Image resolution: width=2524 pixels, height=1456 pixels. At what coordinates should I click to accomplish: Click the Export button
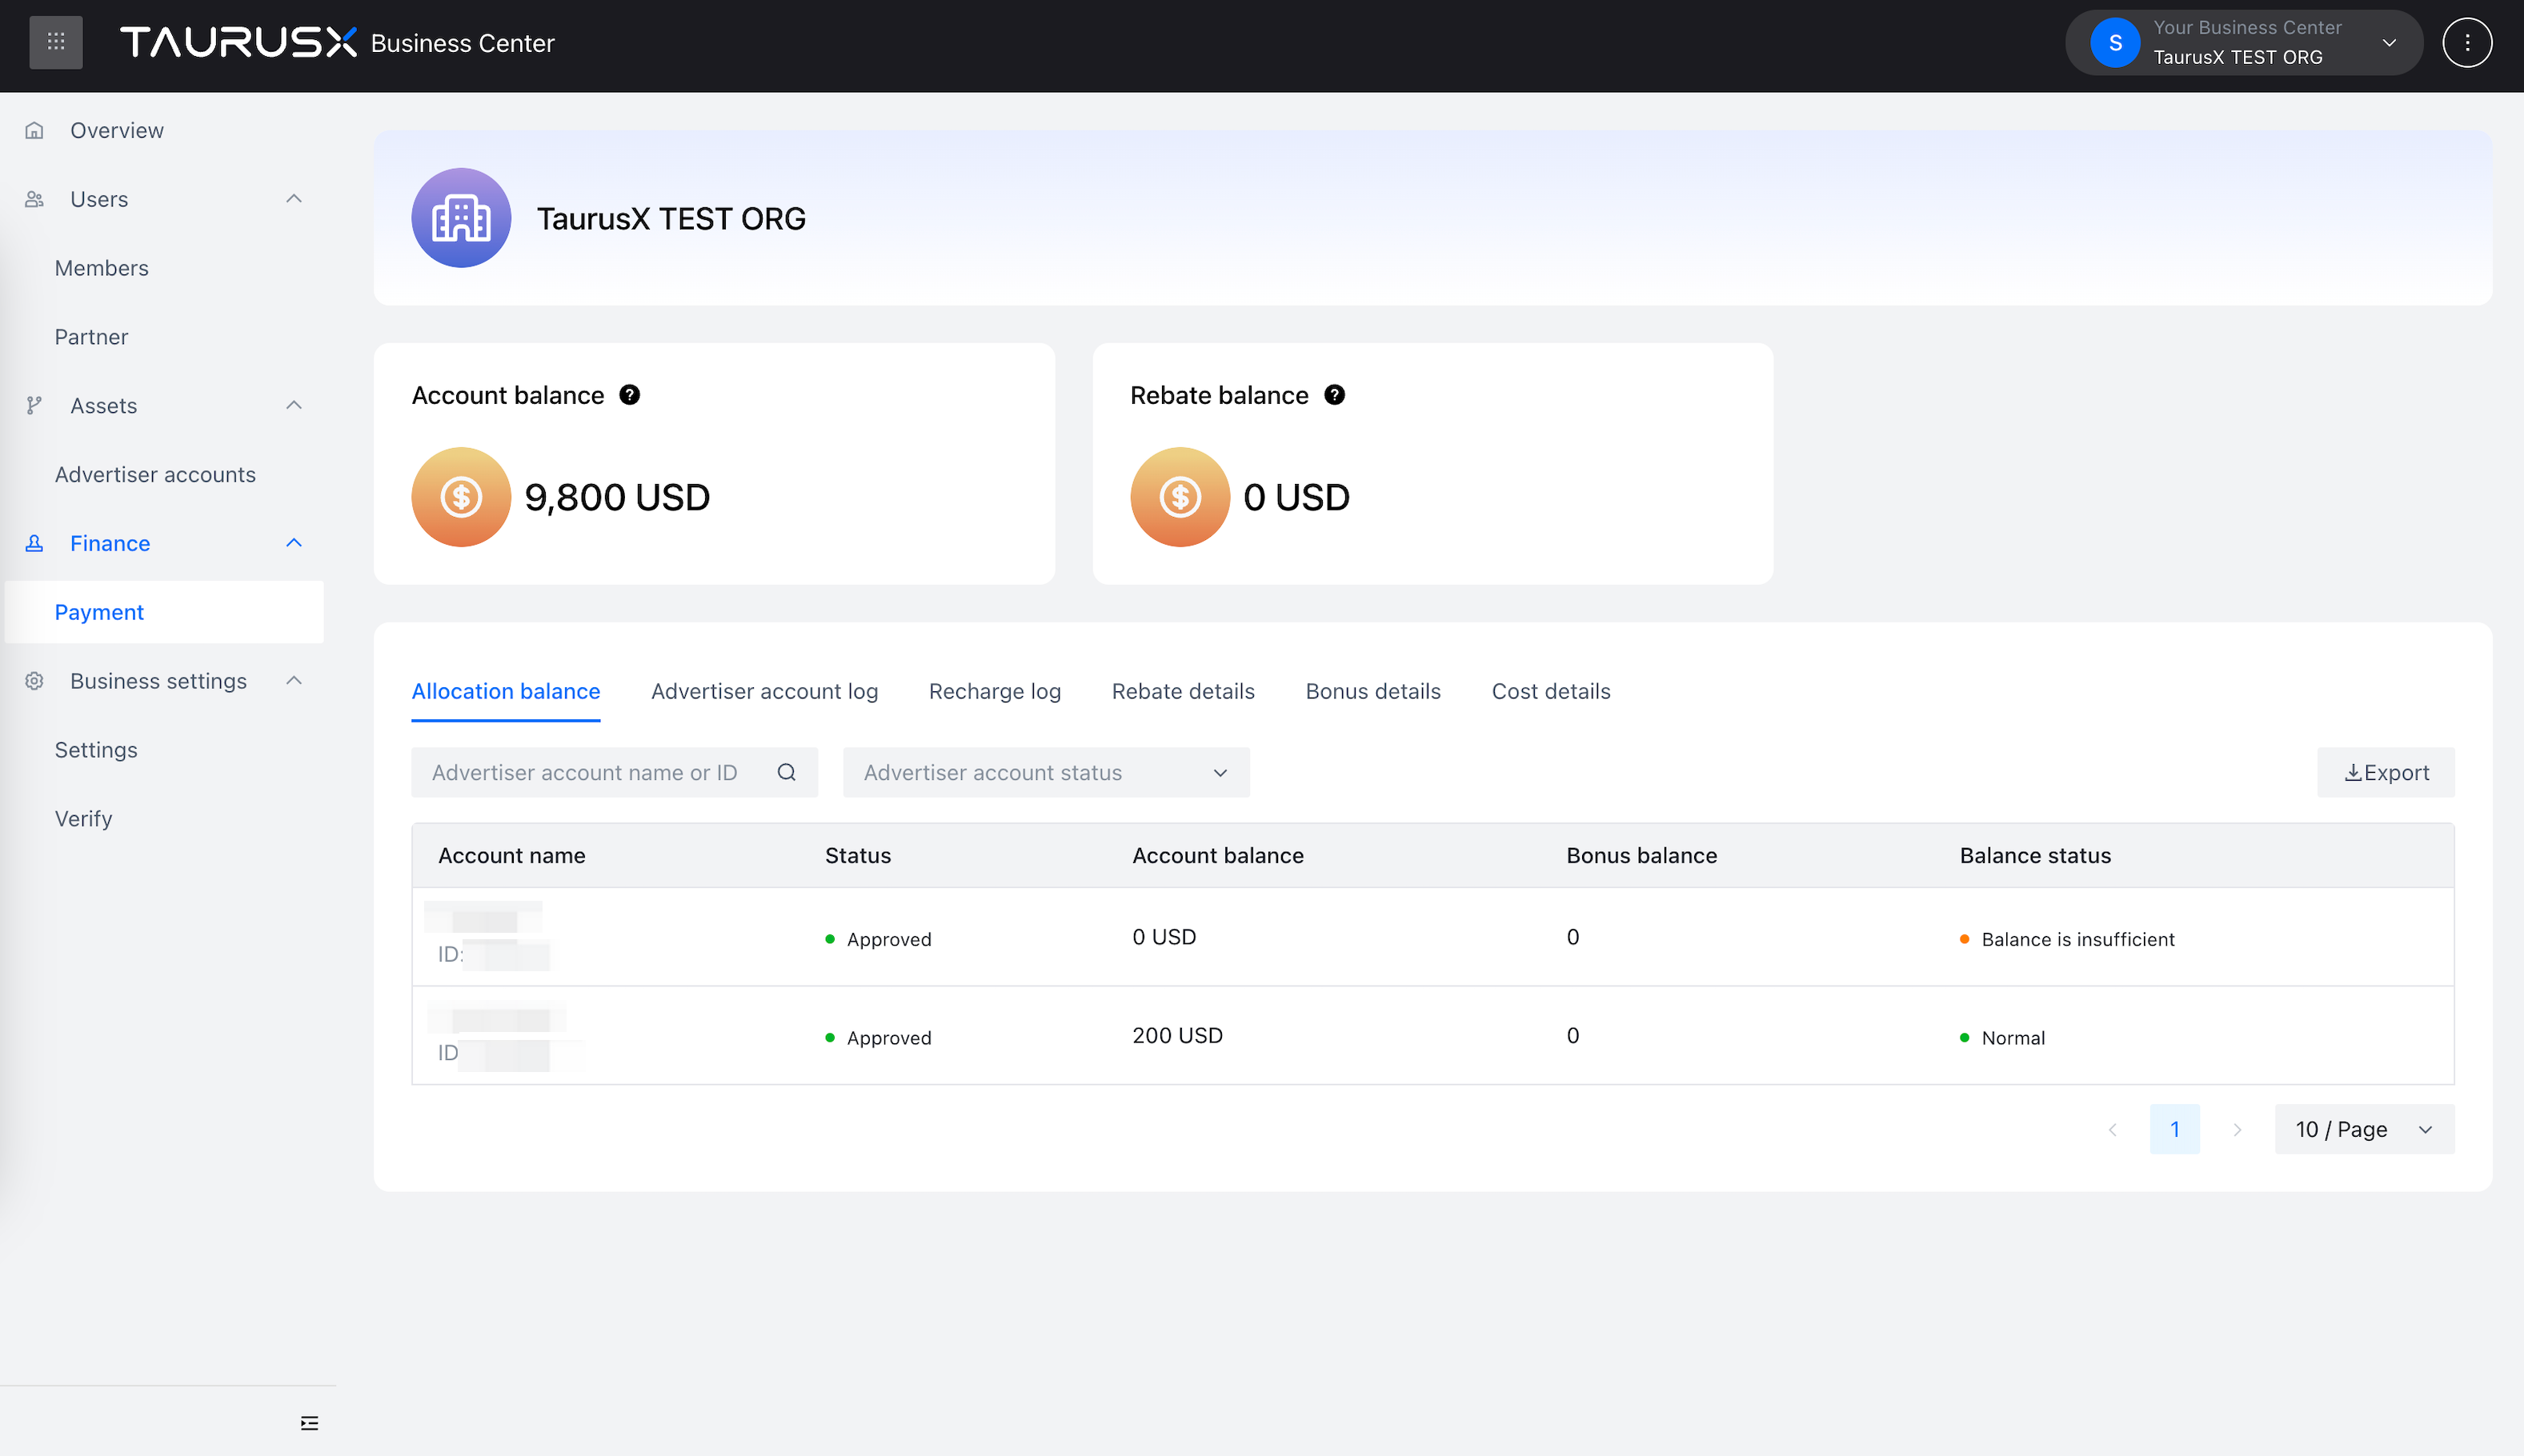point(2386,772)
